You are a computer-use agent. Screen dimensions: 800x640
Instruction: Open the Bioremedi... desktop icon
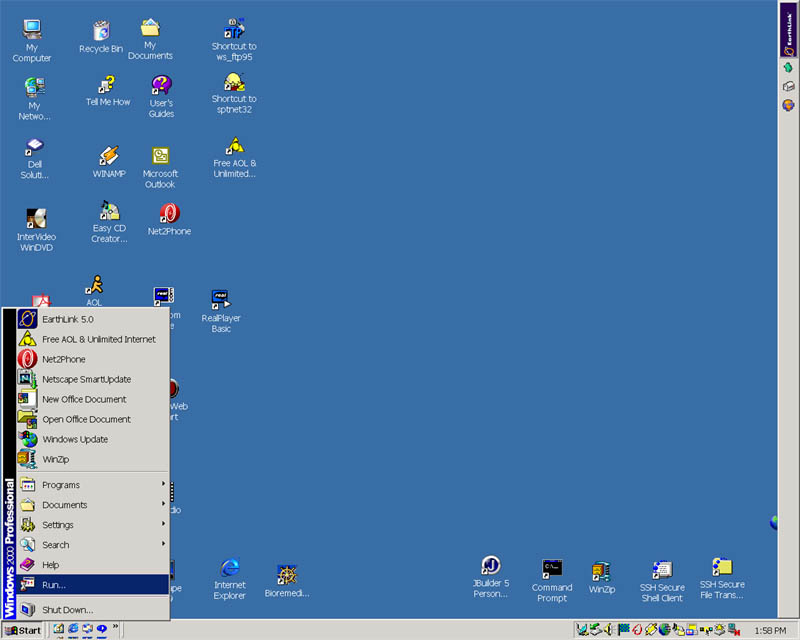287,581
